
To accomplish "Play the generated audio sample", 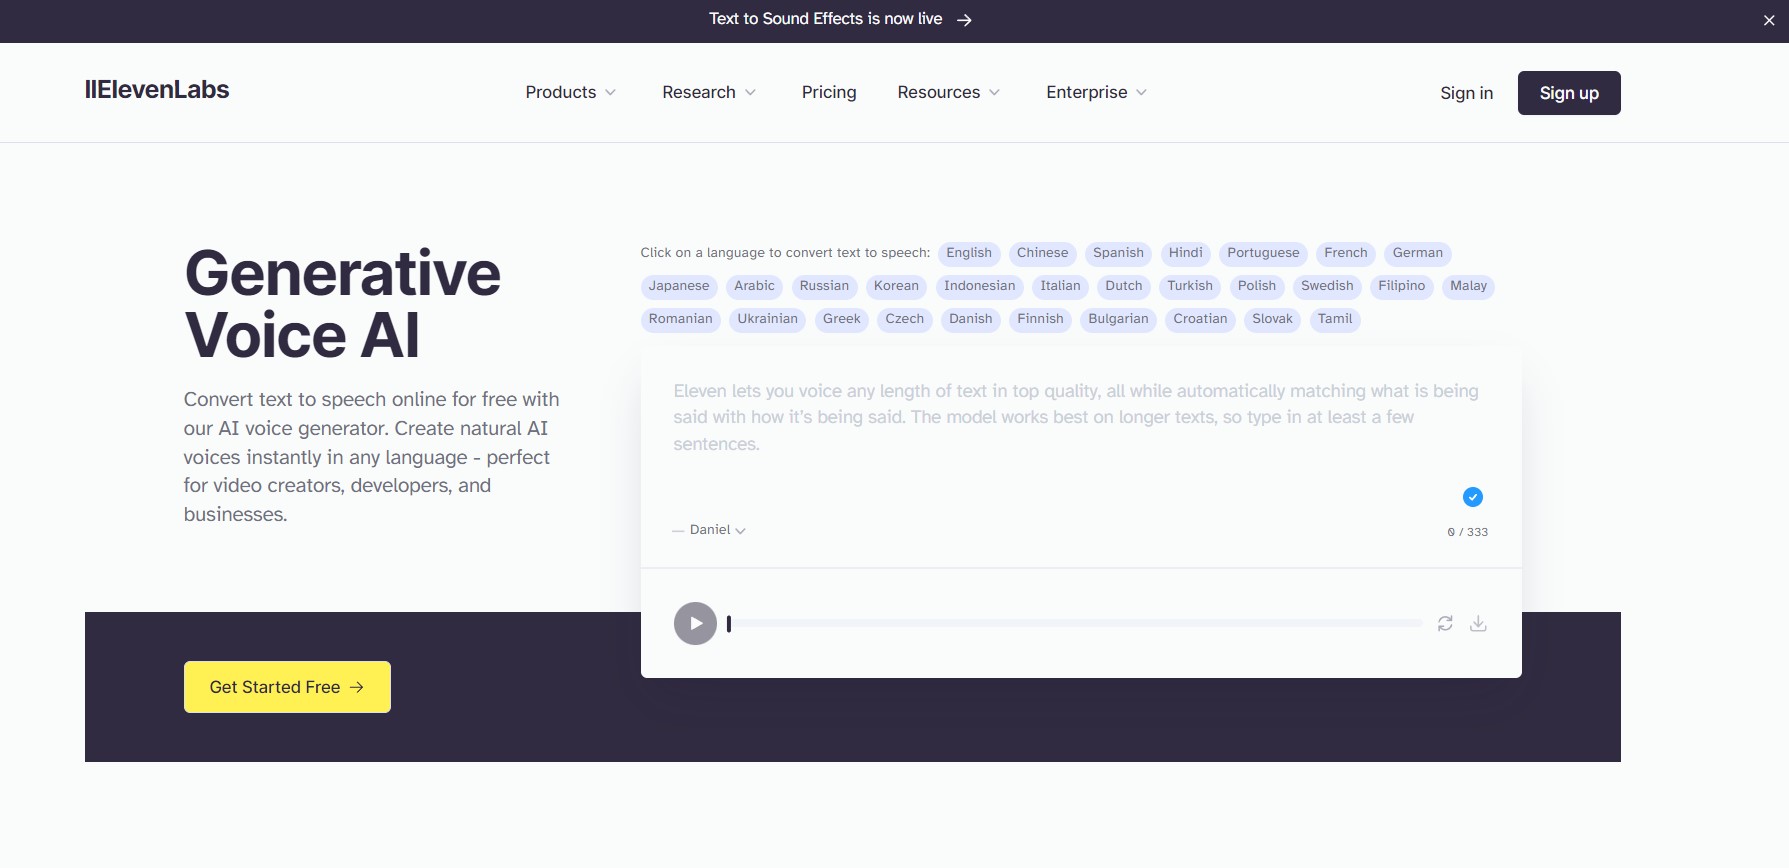I will [x=695, y=623].
